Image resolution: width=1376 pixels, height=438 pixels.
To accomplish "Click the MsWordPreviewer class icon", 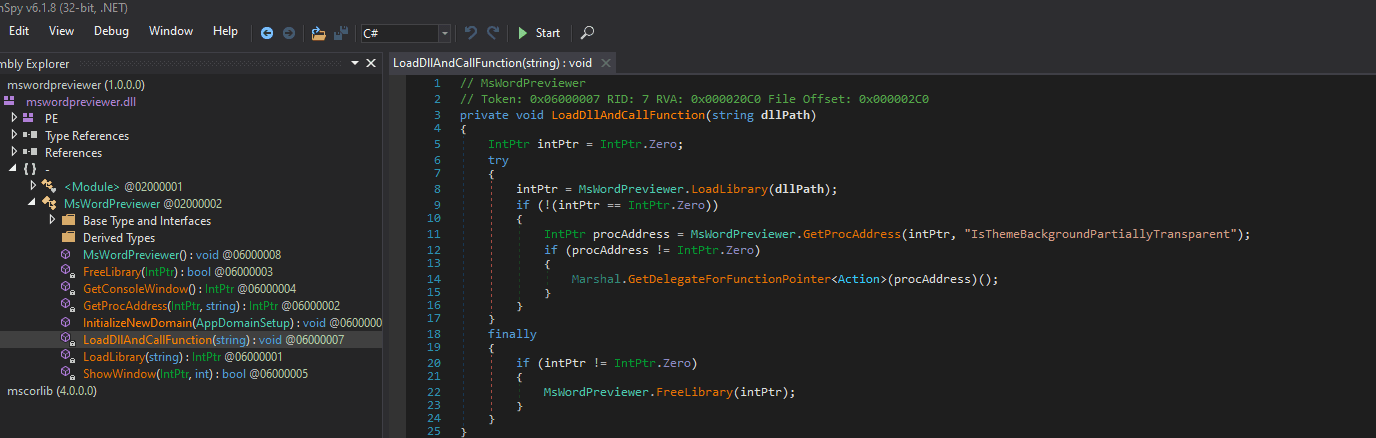I will click(x=49, y=203).
